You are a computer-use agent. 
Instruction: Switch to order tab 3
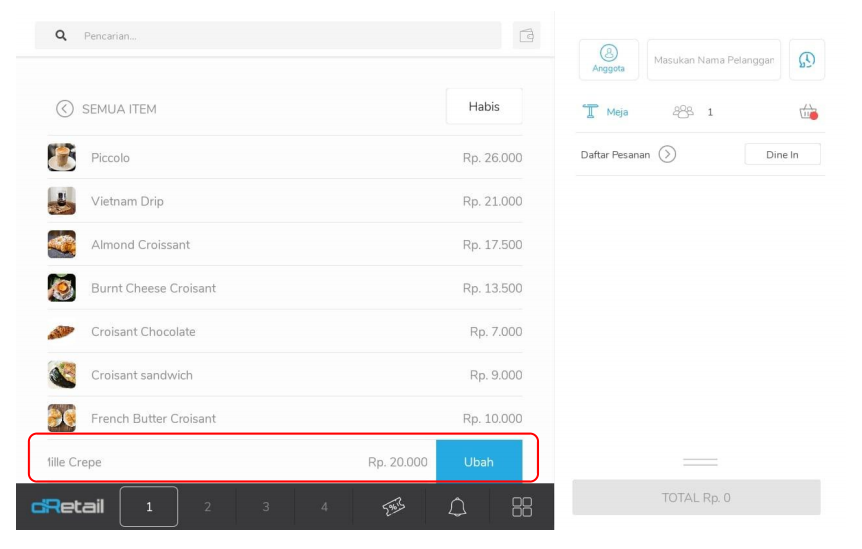pyautogui.click(x=267, y=507)
